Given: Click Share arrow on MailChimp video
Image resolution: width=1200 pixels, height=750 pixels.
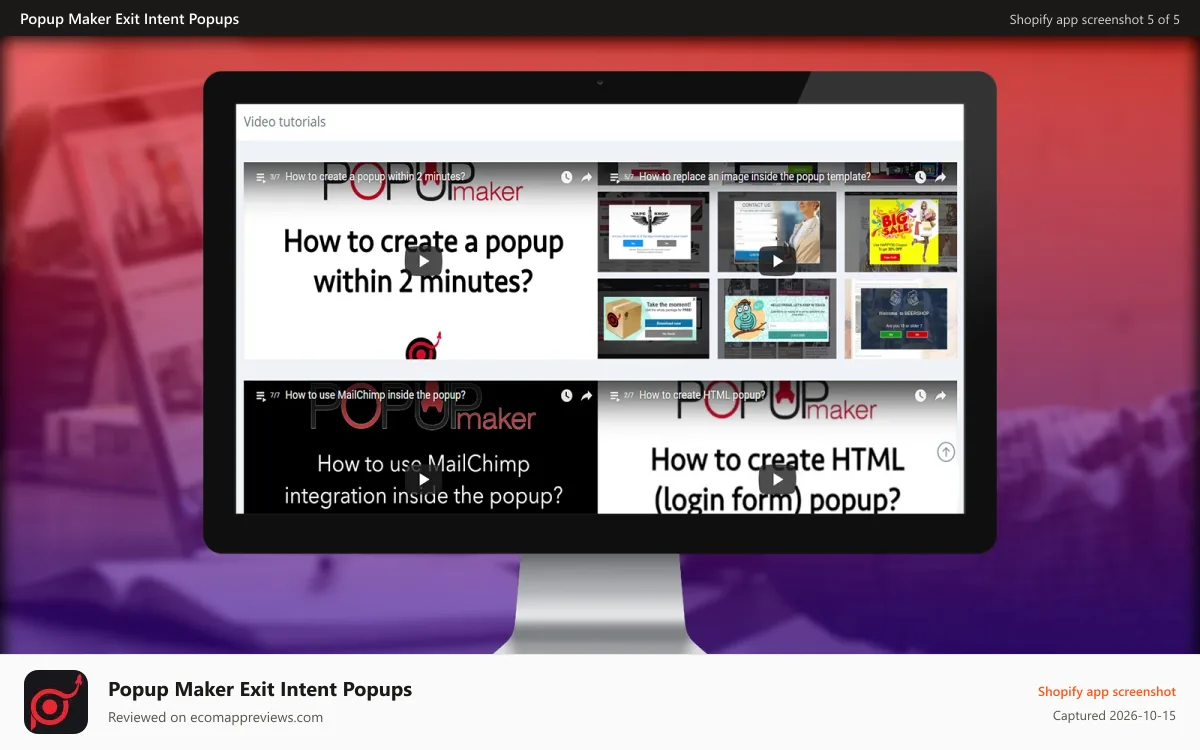Looking at the screenshot, I should pos(587,395).
